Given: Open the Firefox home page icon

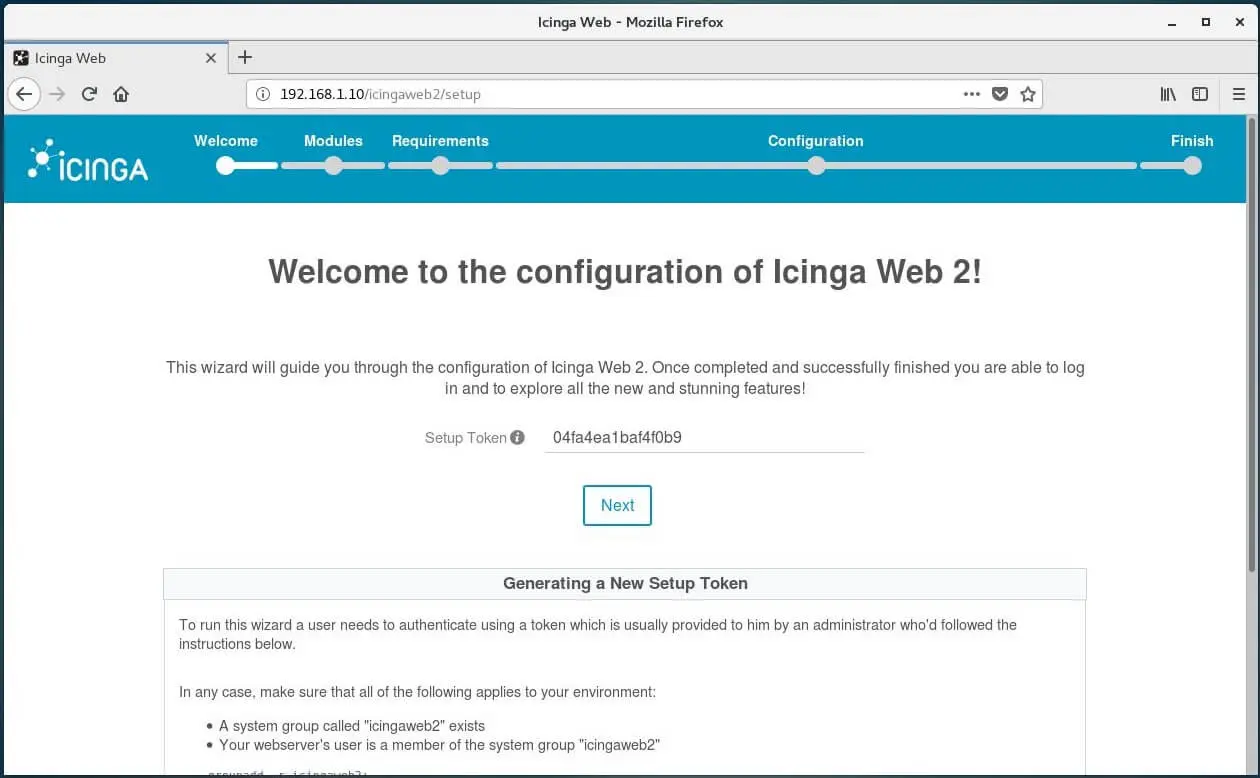Looking at the screenshot, I should [121, 94].
